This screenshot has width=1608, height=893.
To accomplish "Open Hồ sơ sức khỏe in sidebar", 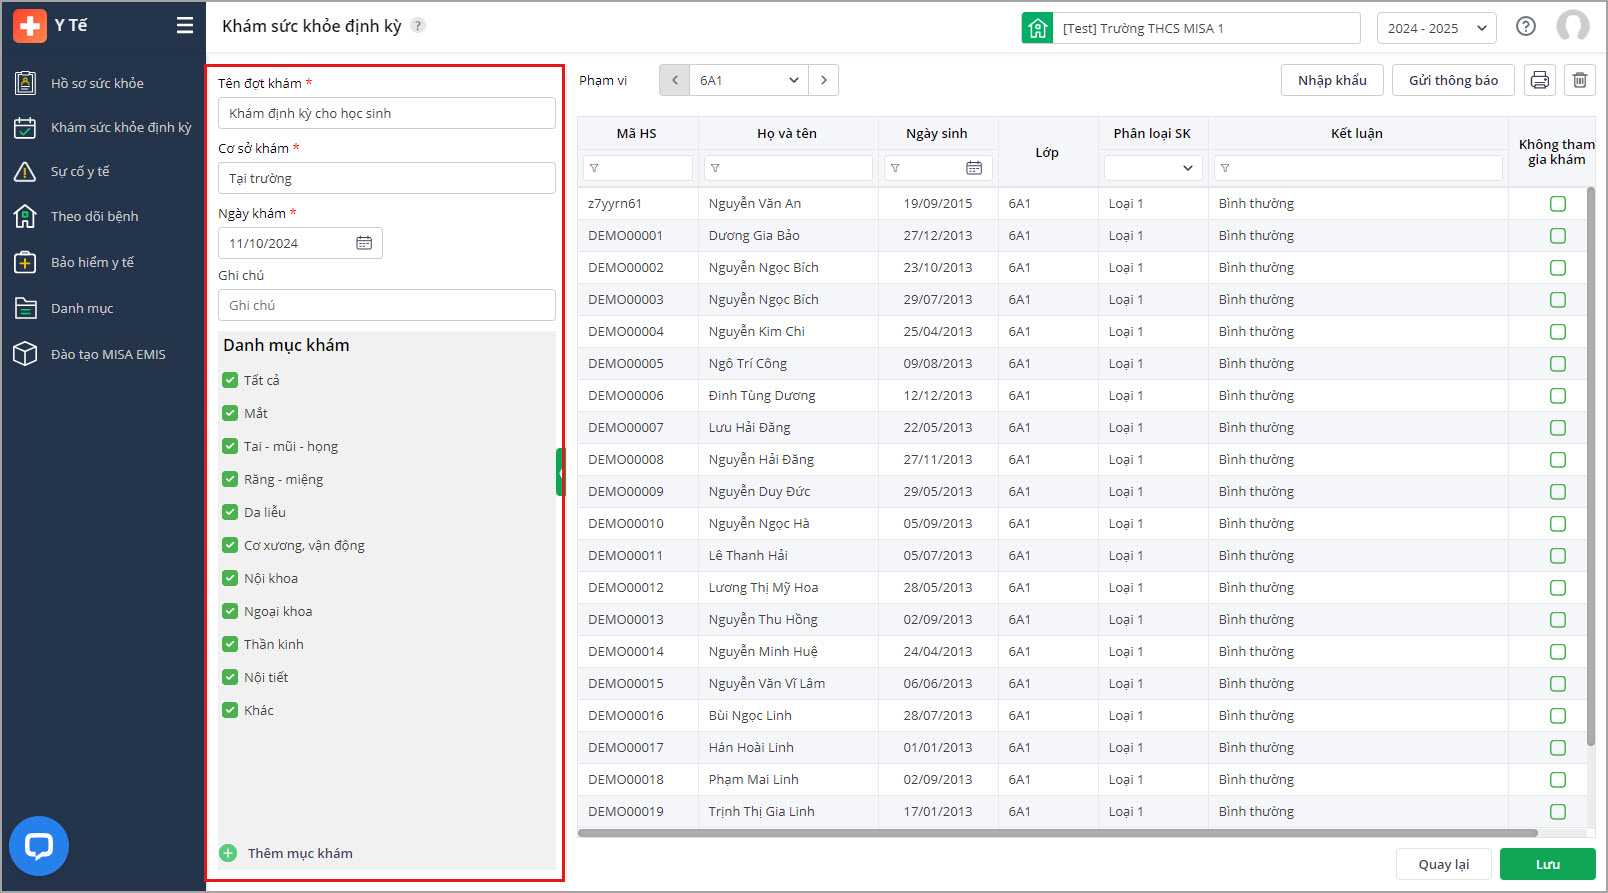I will (97, 83).
